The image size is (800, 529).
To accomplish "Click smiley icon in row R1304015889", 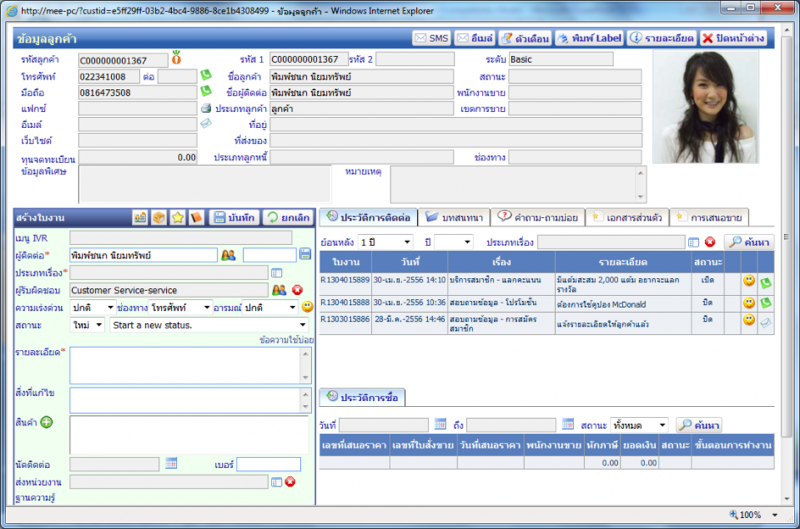I will [749, 281].
